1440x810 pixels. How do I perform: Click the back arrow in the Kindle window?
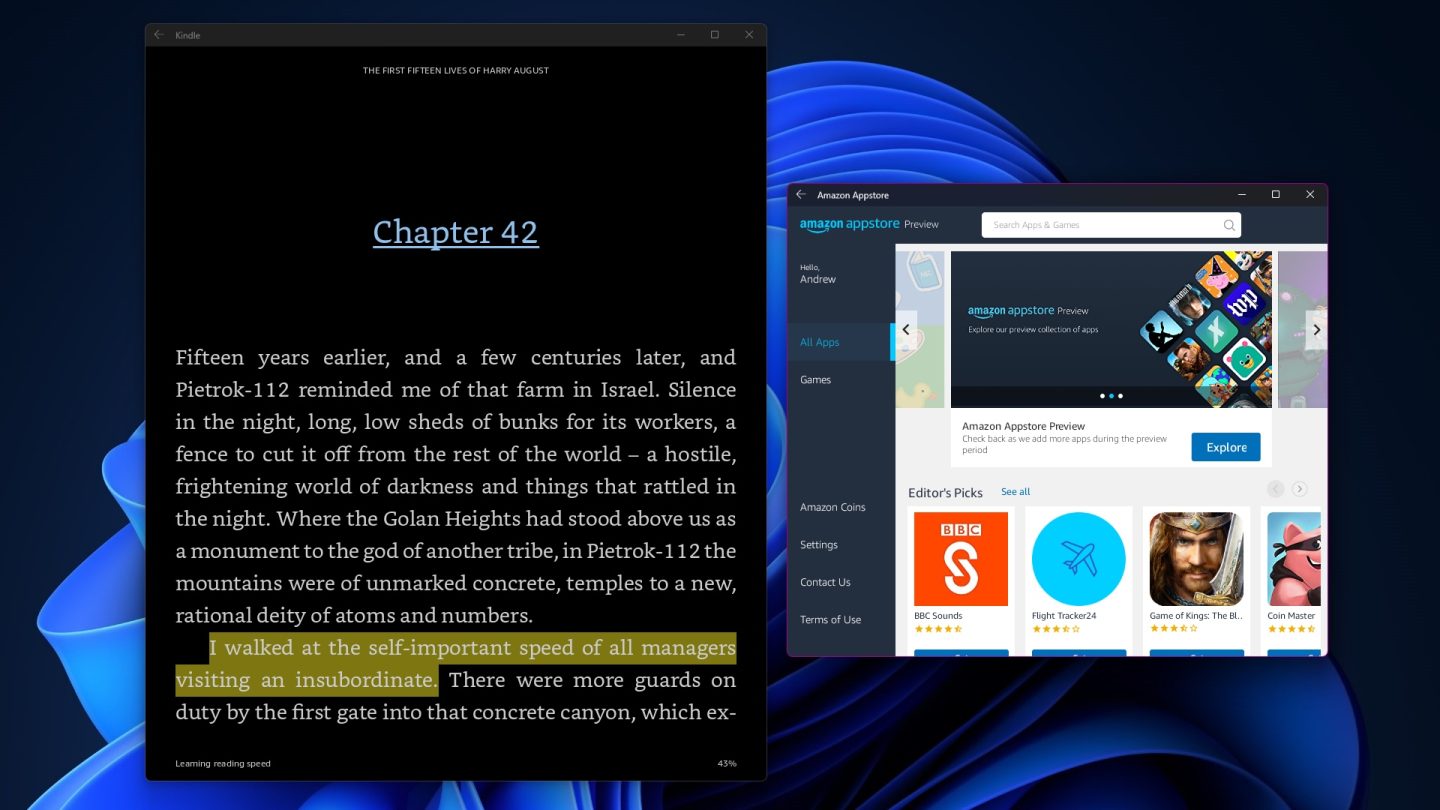point(160,34)
